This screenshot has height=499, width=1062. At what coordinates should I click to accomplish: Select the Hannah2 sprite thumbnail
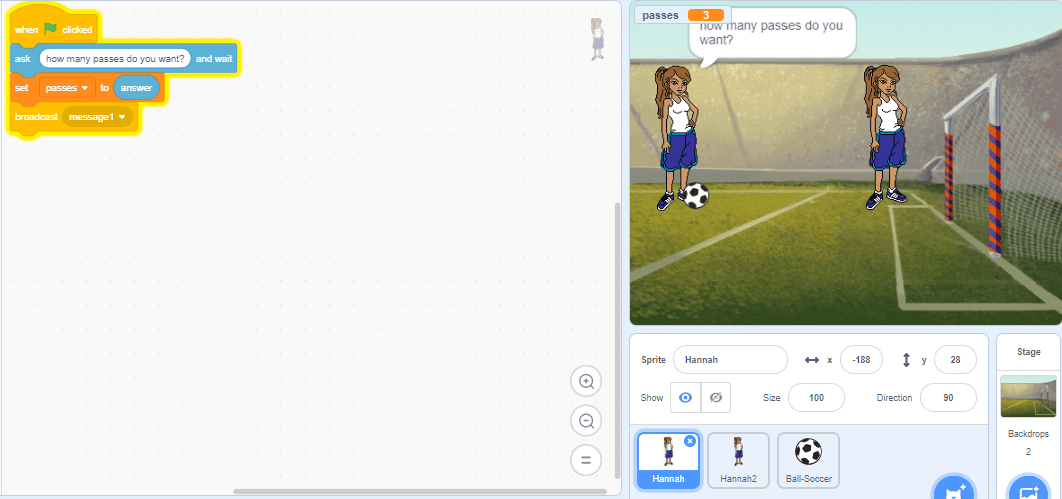pyautogui.click(x=737, y=459)
